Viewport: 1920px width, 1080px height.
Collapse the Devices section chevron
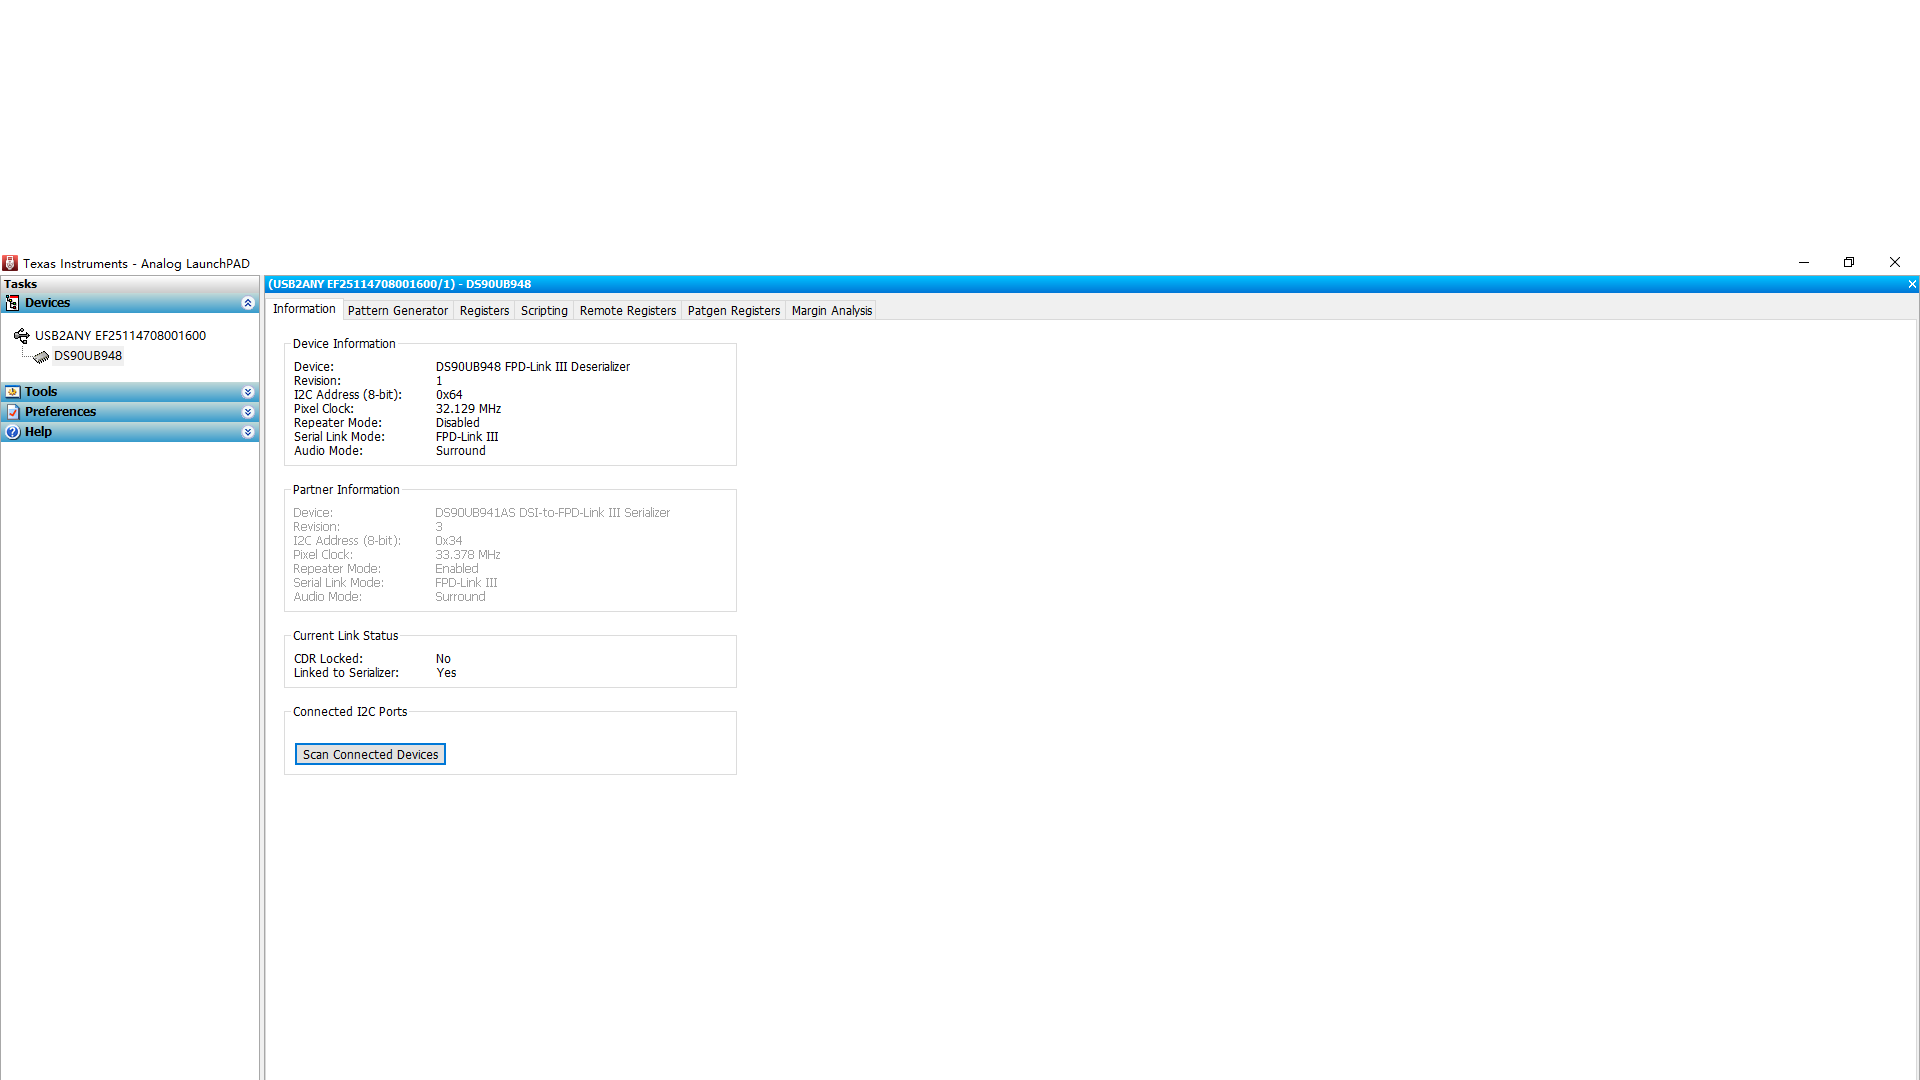tap(248, 303)
